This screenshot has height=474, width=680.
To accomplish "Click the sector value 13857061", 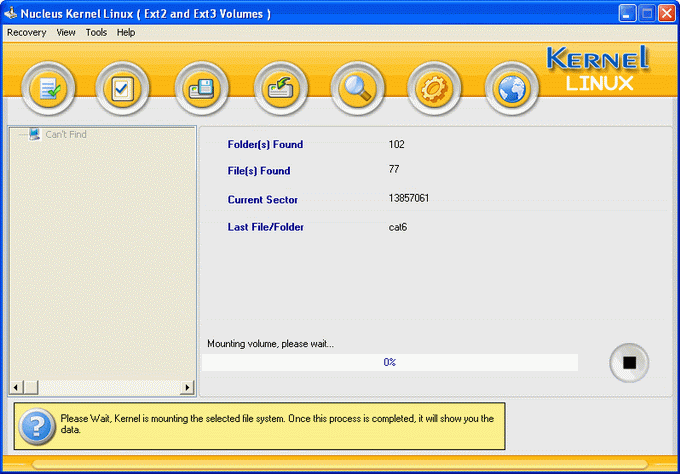I will [409, 198].
